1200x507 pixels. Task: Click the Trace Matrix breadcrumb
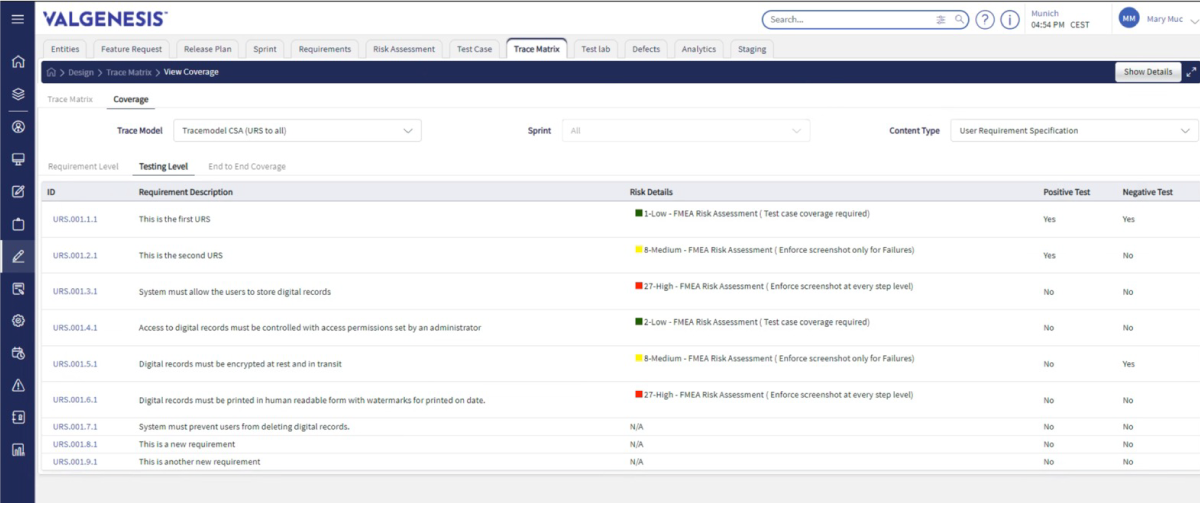click(x=129, y=72)
